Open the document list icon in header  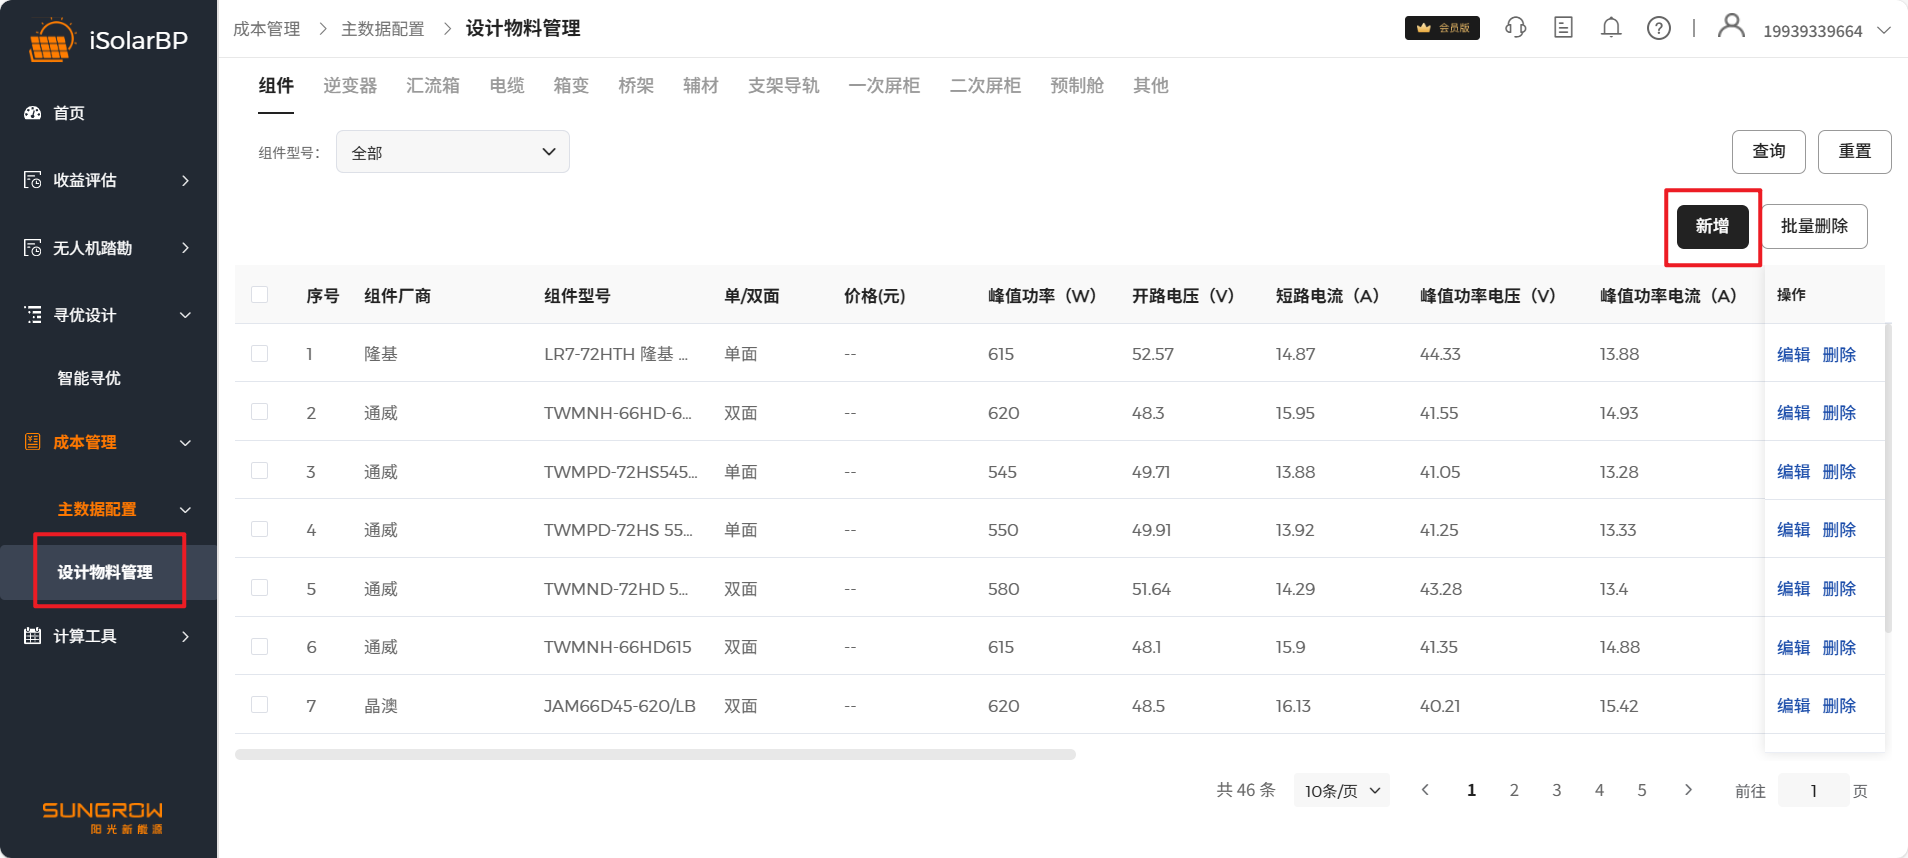[1563, 28]
